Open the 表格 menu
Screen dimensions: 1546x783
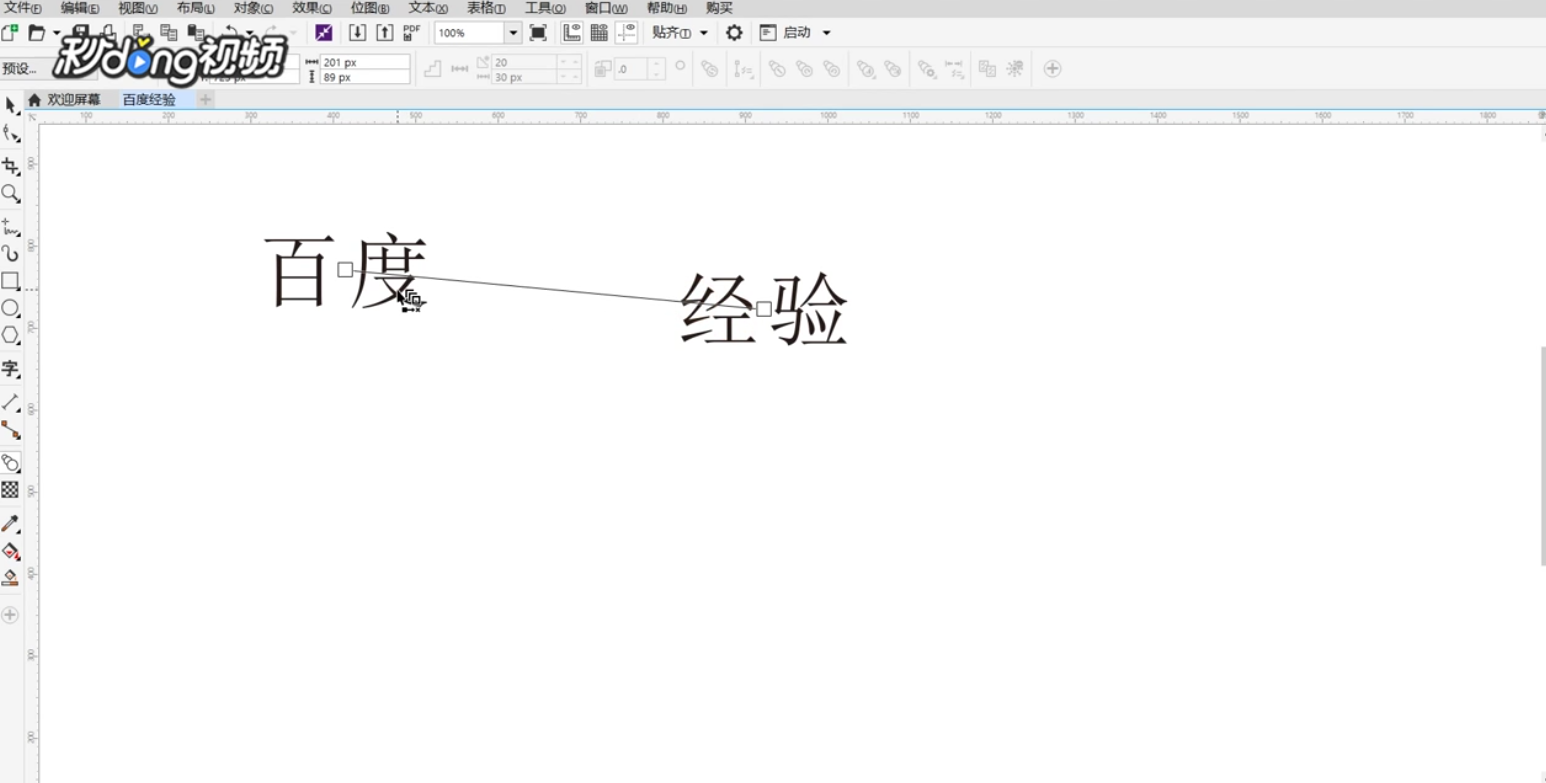tap(486, 8)
